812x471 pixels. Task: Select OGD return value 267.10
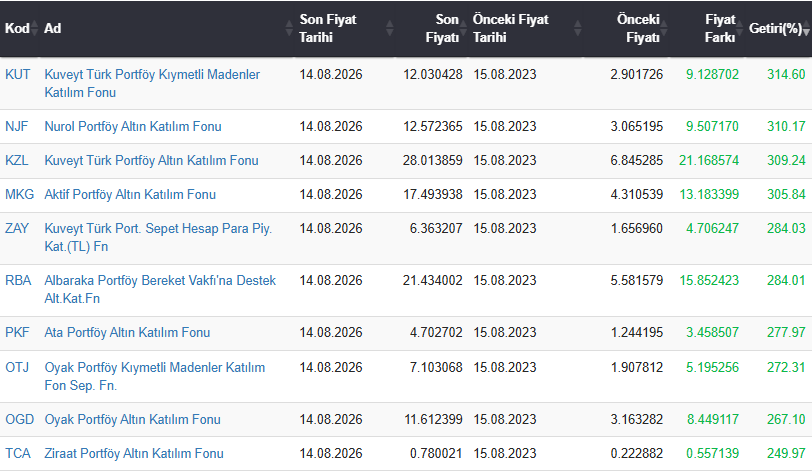pos(786,419)
